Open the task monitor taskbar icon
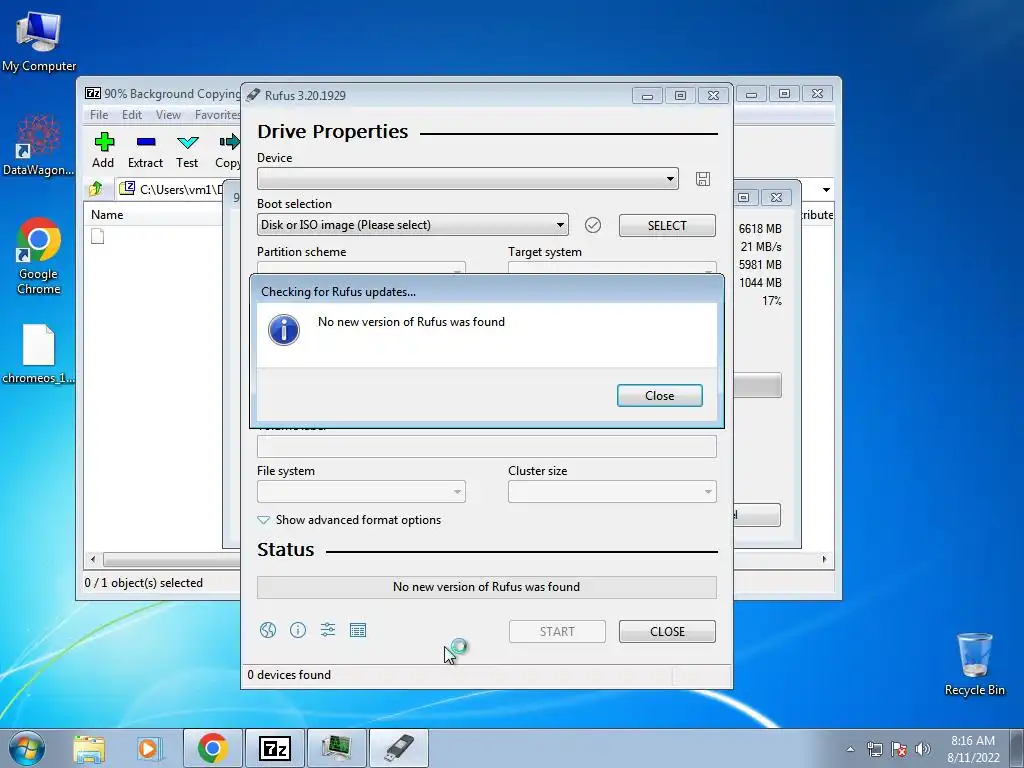Image resolution: width=1024 pixels, height=768 pixels. (x=337, y=748)
